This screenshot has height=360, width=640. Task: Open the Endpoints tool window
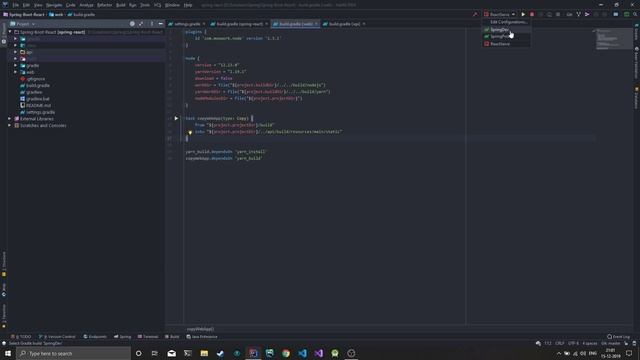click(95, 337)
